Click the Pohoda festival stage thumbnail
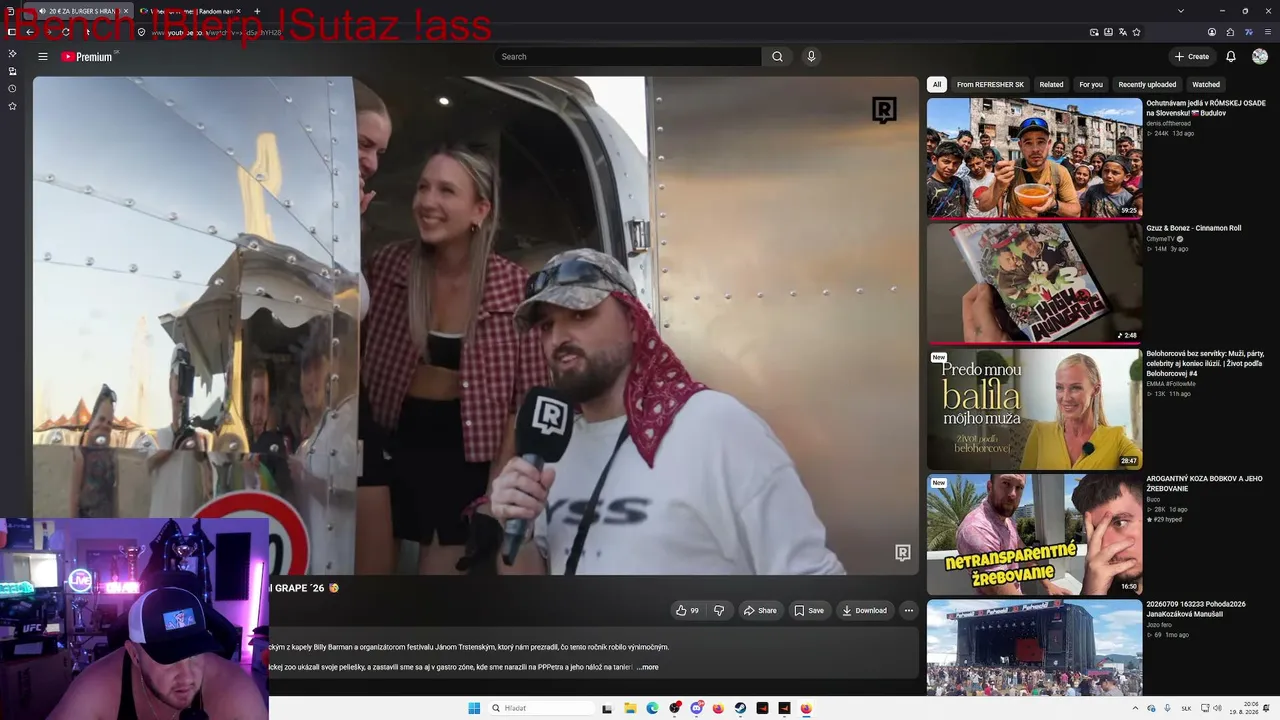This screenshot has height=720, width=1280. coord(1034,647)
